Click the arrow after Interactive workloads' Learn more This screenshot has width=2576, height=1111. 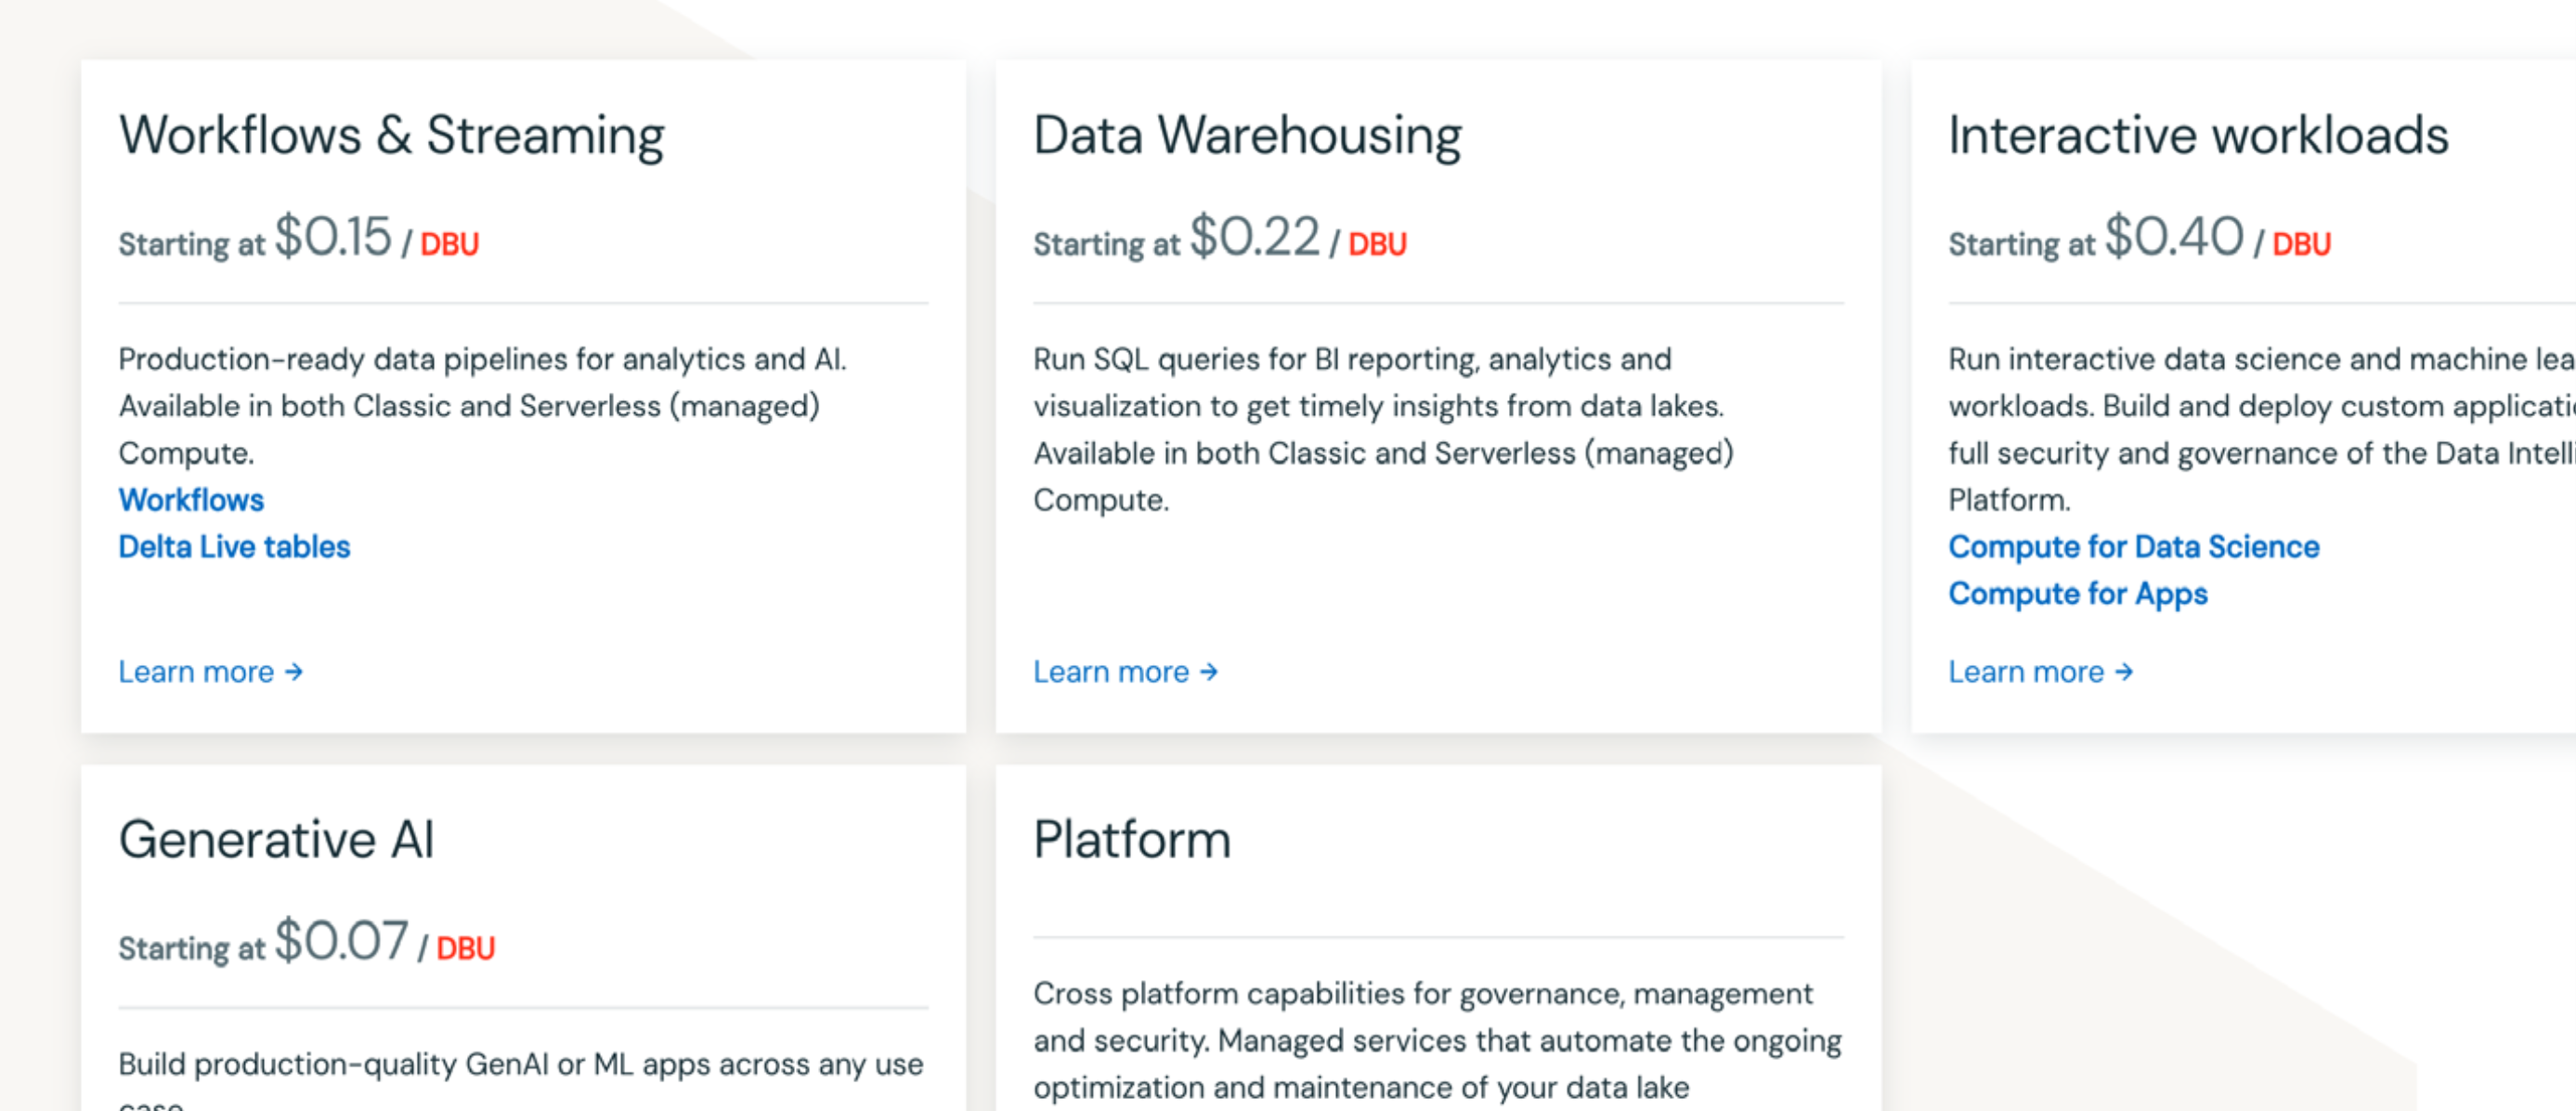[x=2124, y=672]
